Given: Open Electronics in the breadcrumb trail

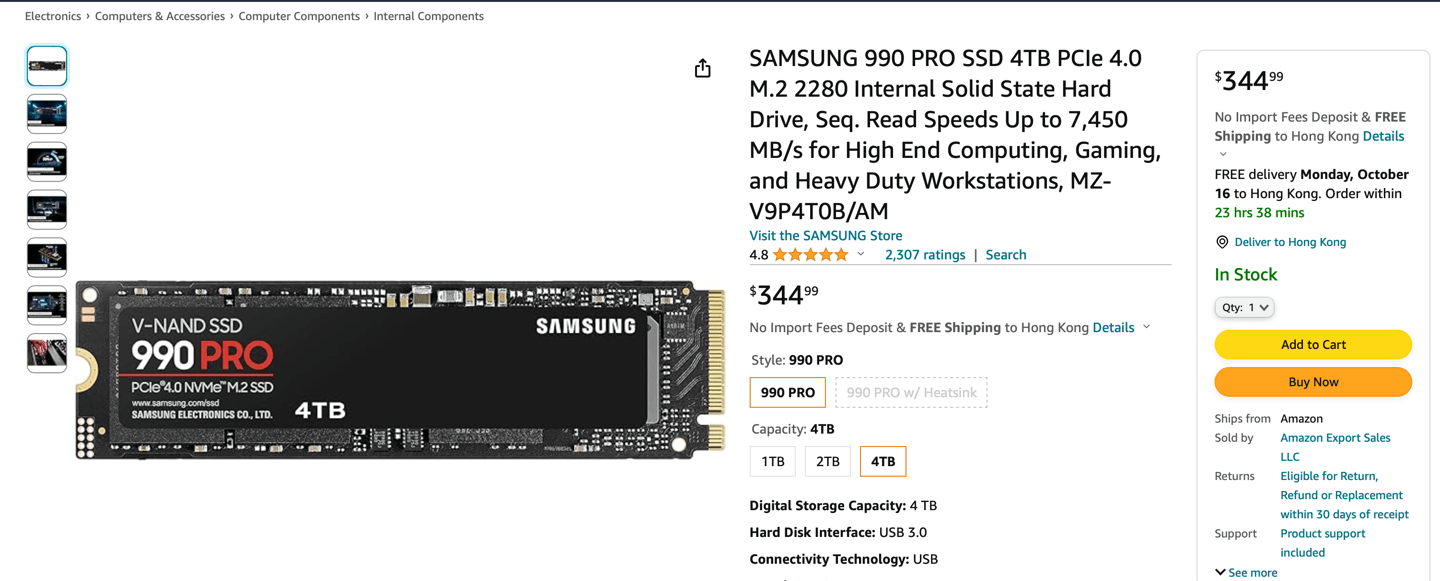Looking at the screenshot, I should tap(52, 15).
